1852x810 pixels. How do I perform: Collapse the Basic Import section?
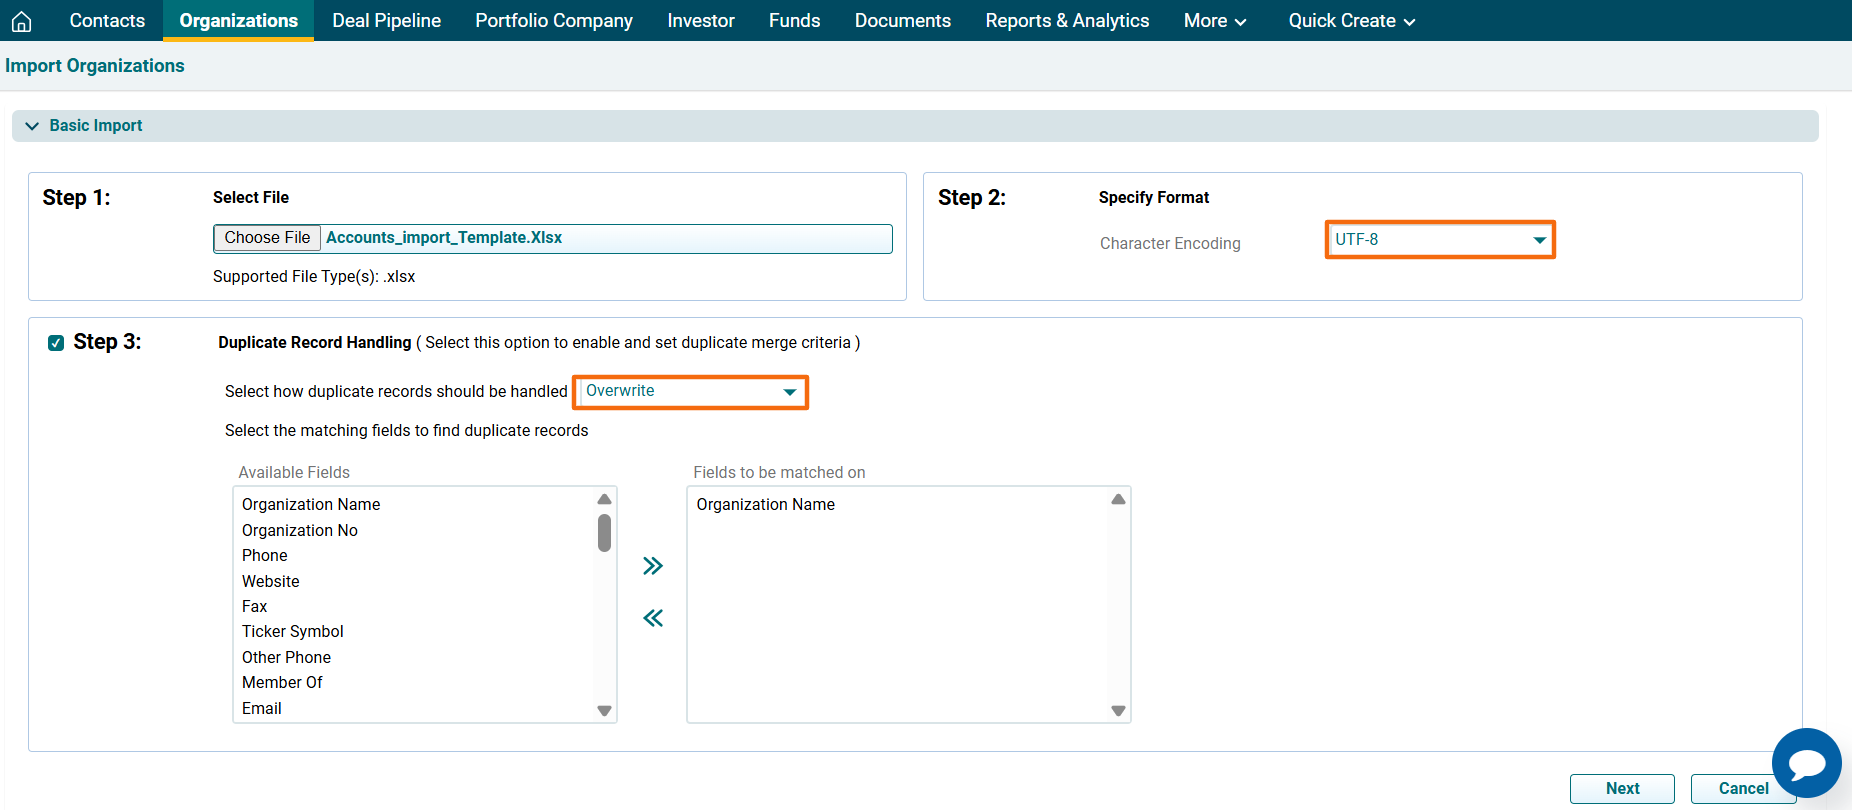pos(32,126)
